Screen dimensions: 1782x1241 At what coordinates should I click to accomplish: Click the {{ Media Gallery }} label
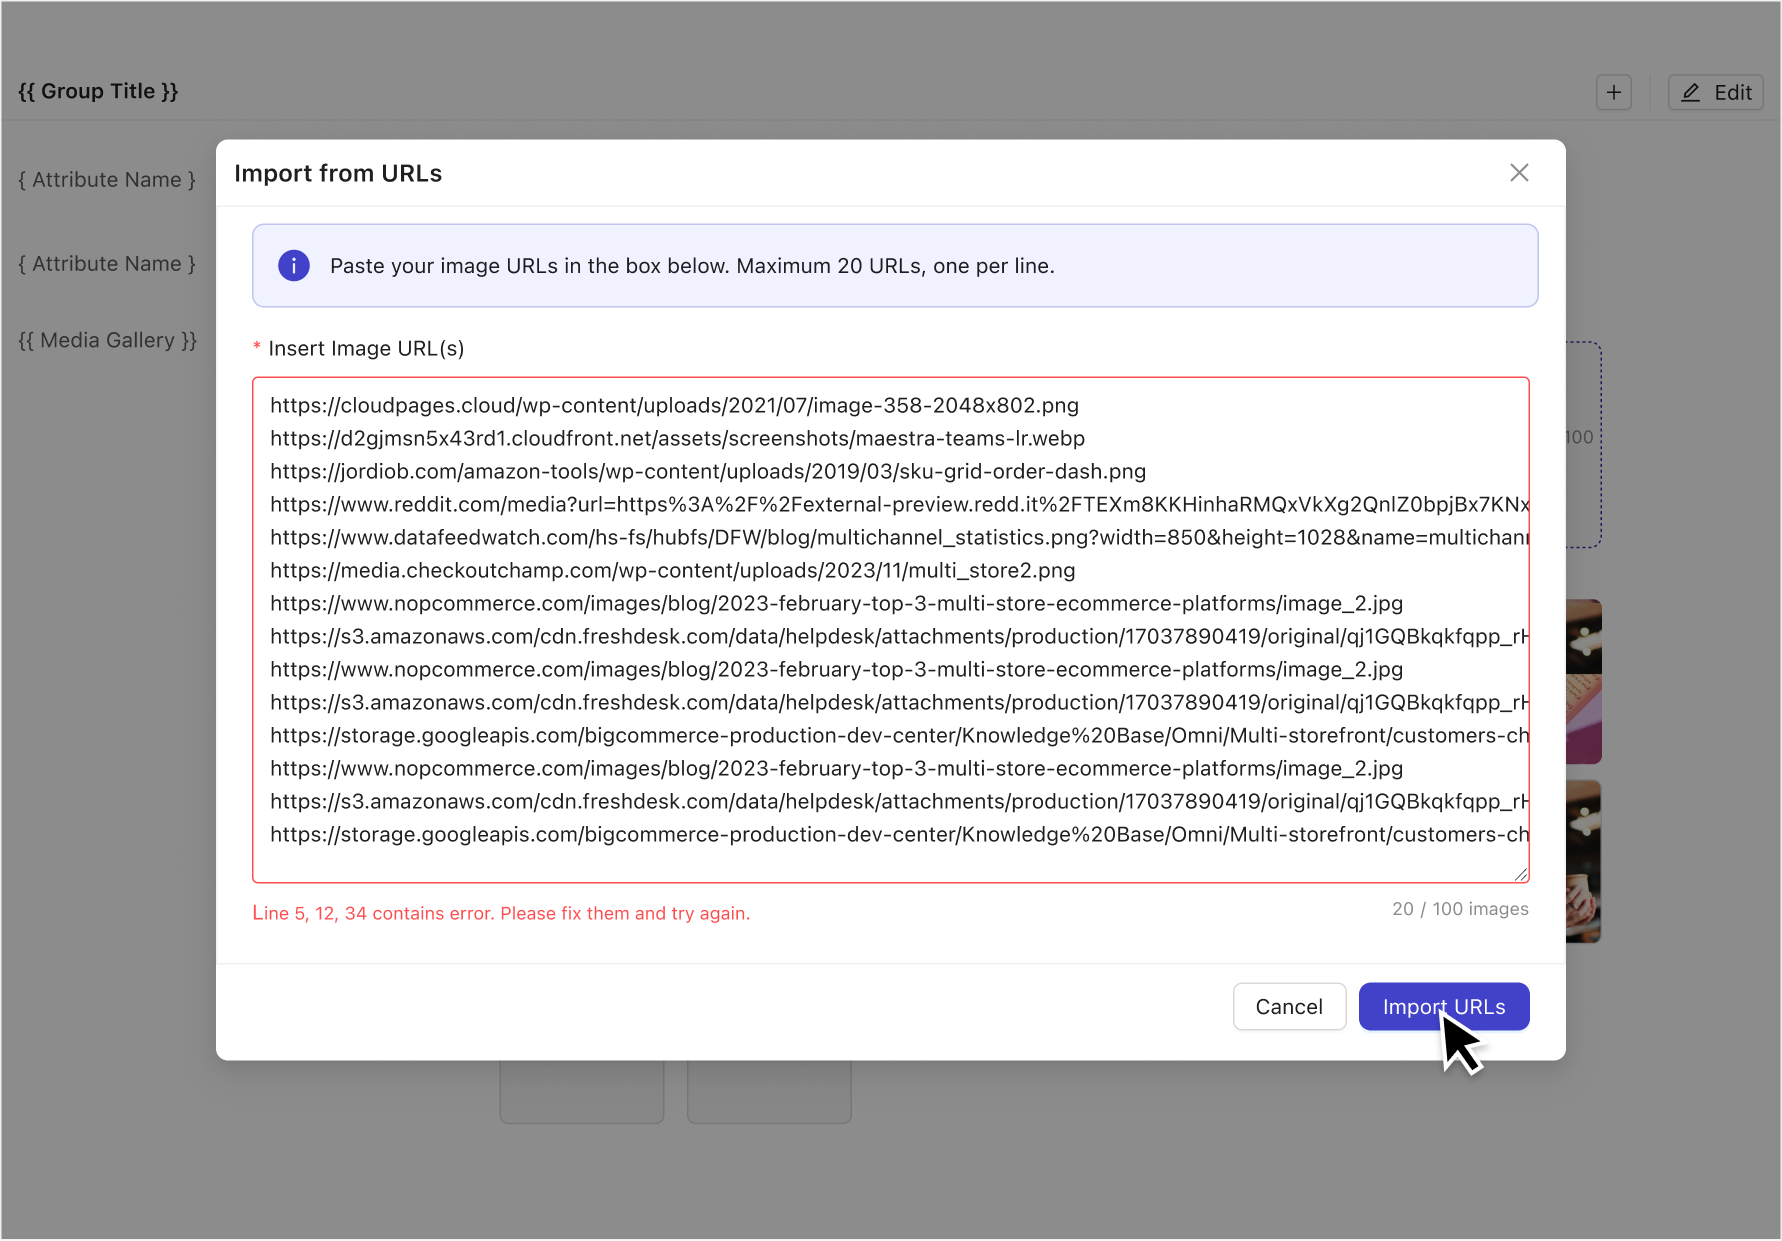pyautogui.click(x=107, y=340)
